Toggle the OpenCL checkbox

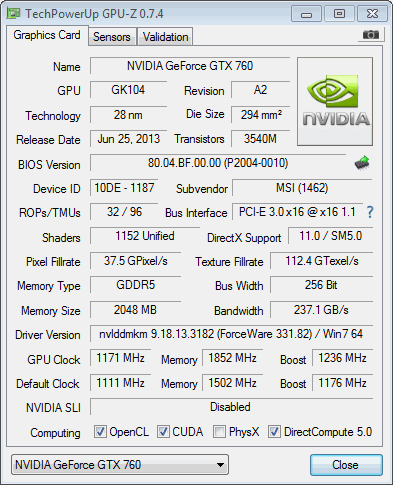[x=100, y=431]
